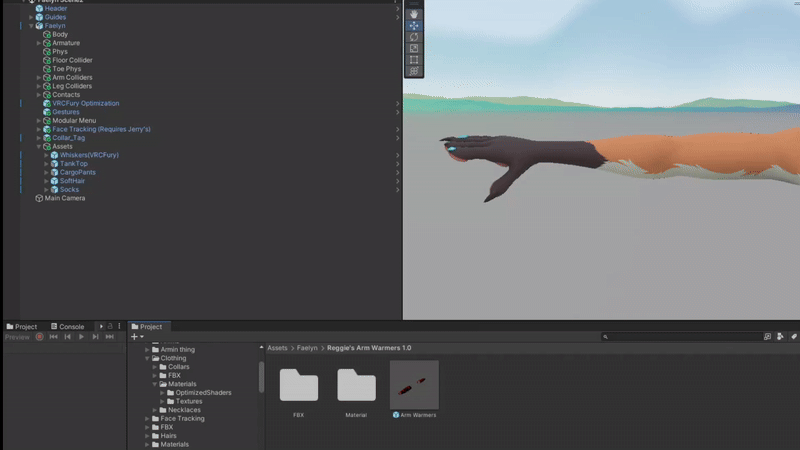Switch to the right Project tab
The height and width of the screenshot is (450, 800).
click(x=147, y=327)
